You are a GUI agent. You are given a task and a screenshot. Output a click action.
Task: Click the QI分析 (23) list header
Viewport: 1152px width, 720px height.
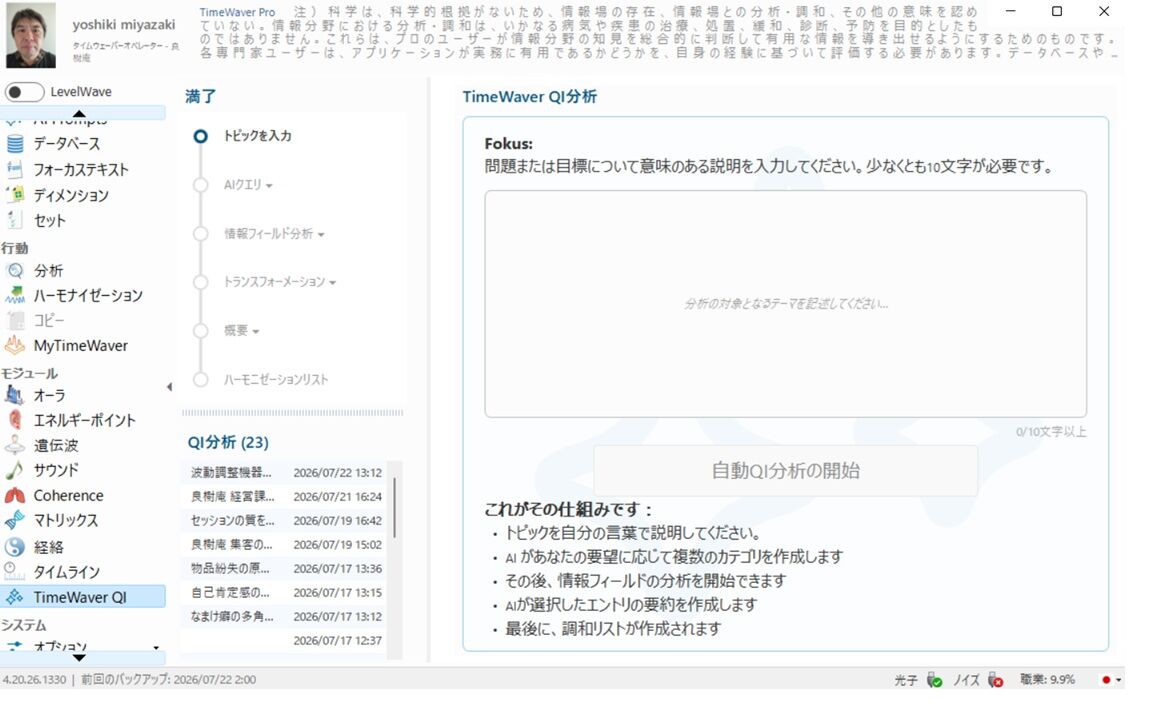[228, 442]
